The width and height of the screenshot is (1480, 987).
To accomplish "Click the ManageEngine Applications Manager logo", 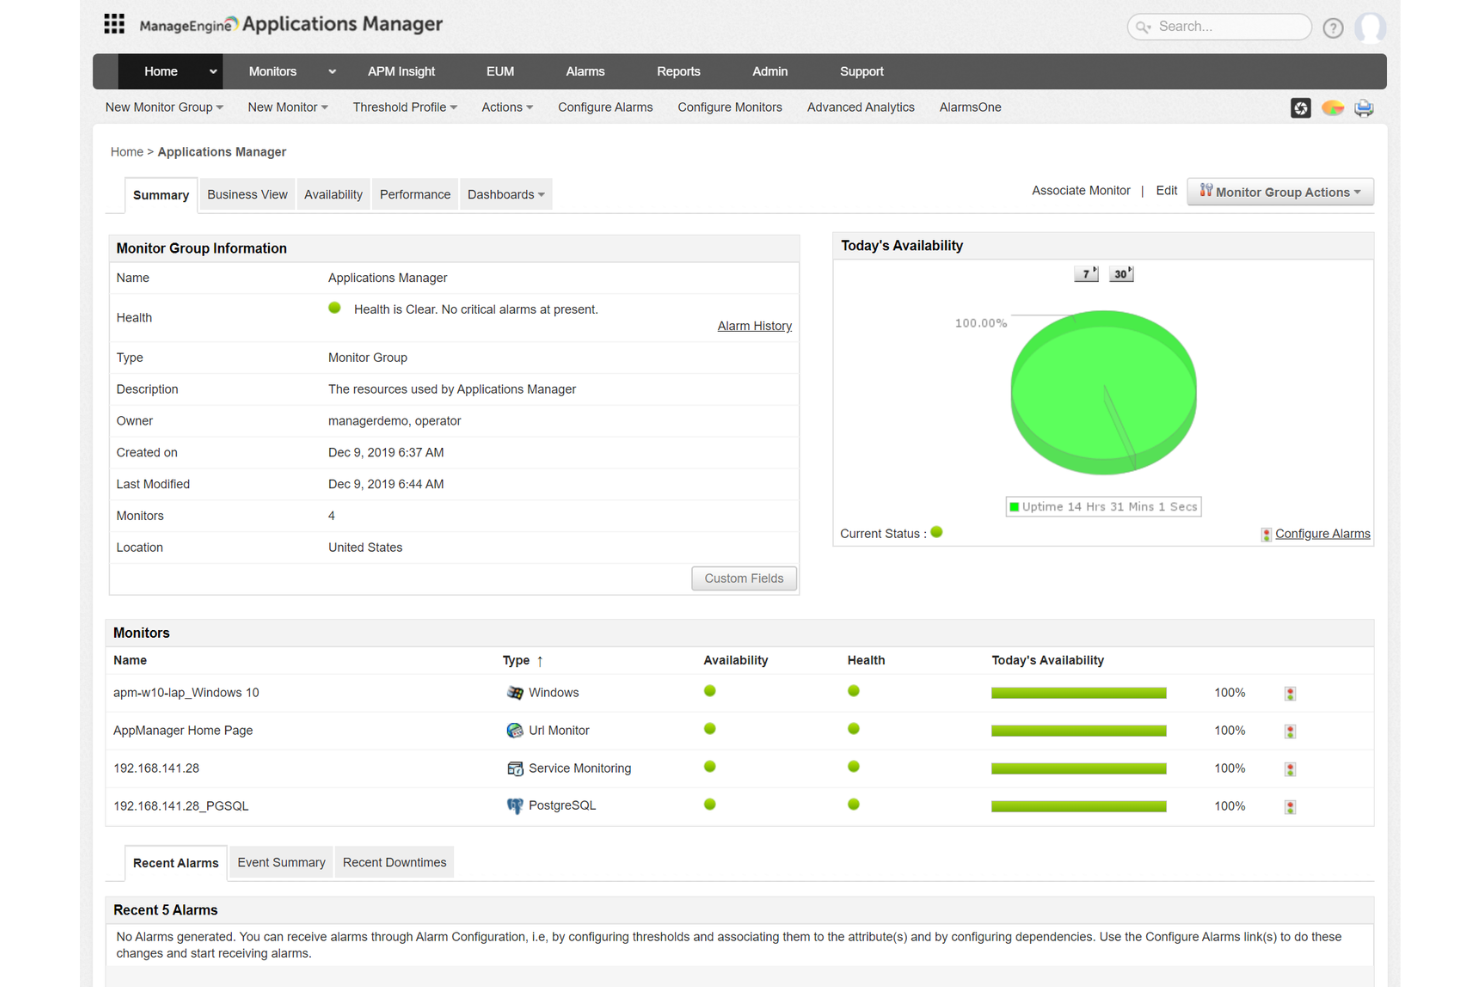I will 290,24.
